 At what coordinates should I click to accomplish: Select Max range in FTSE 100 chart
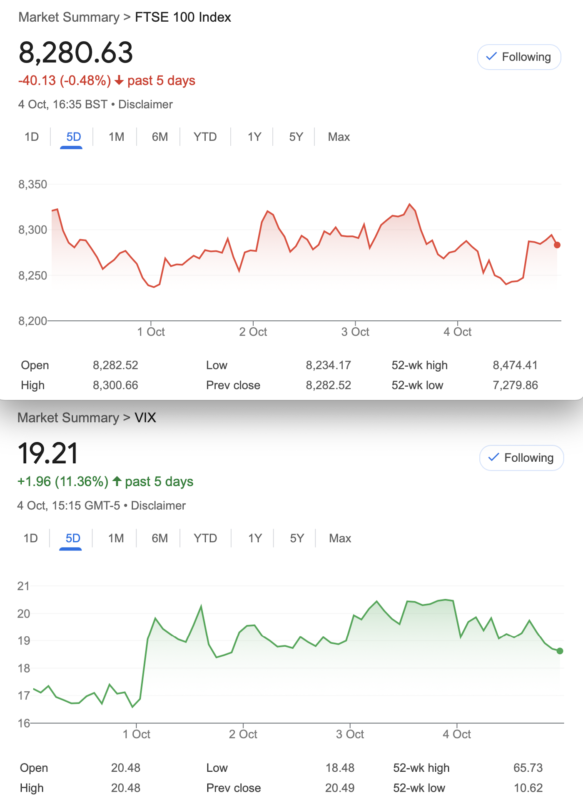339,137
